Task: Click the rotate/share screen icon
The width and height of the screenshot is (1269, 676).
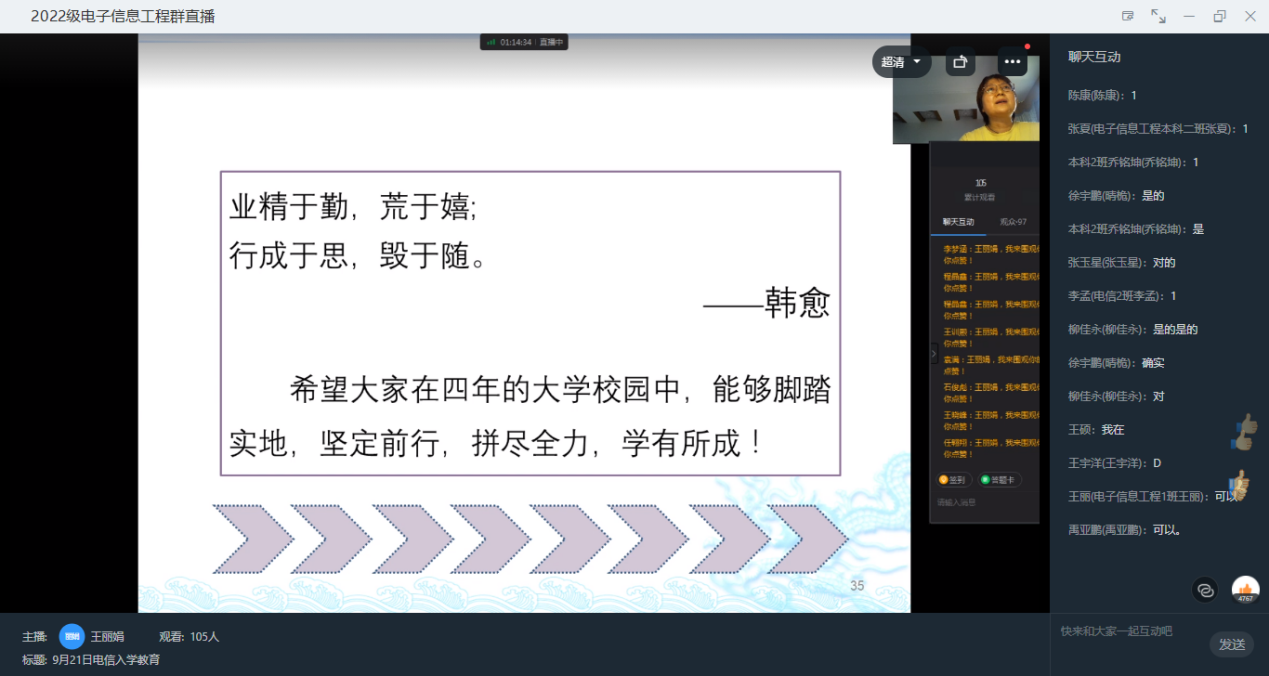Action: 960,62
